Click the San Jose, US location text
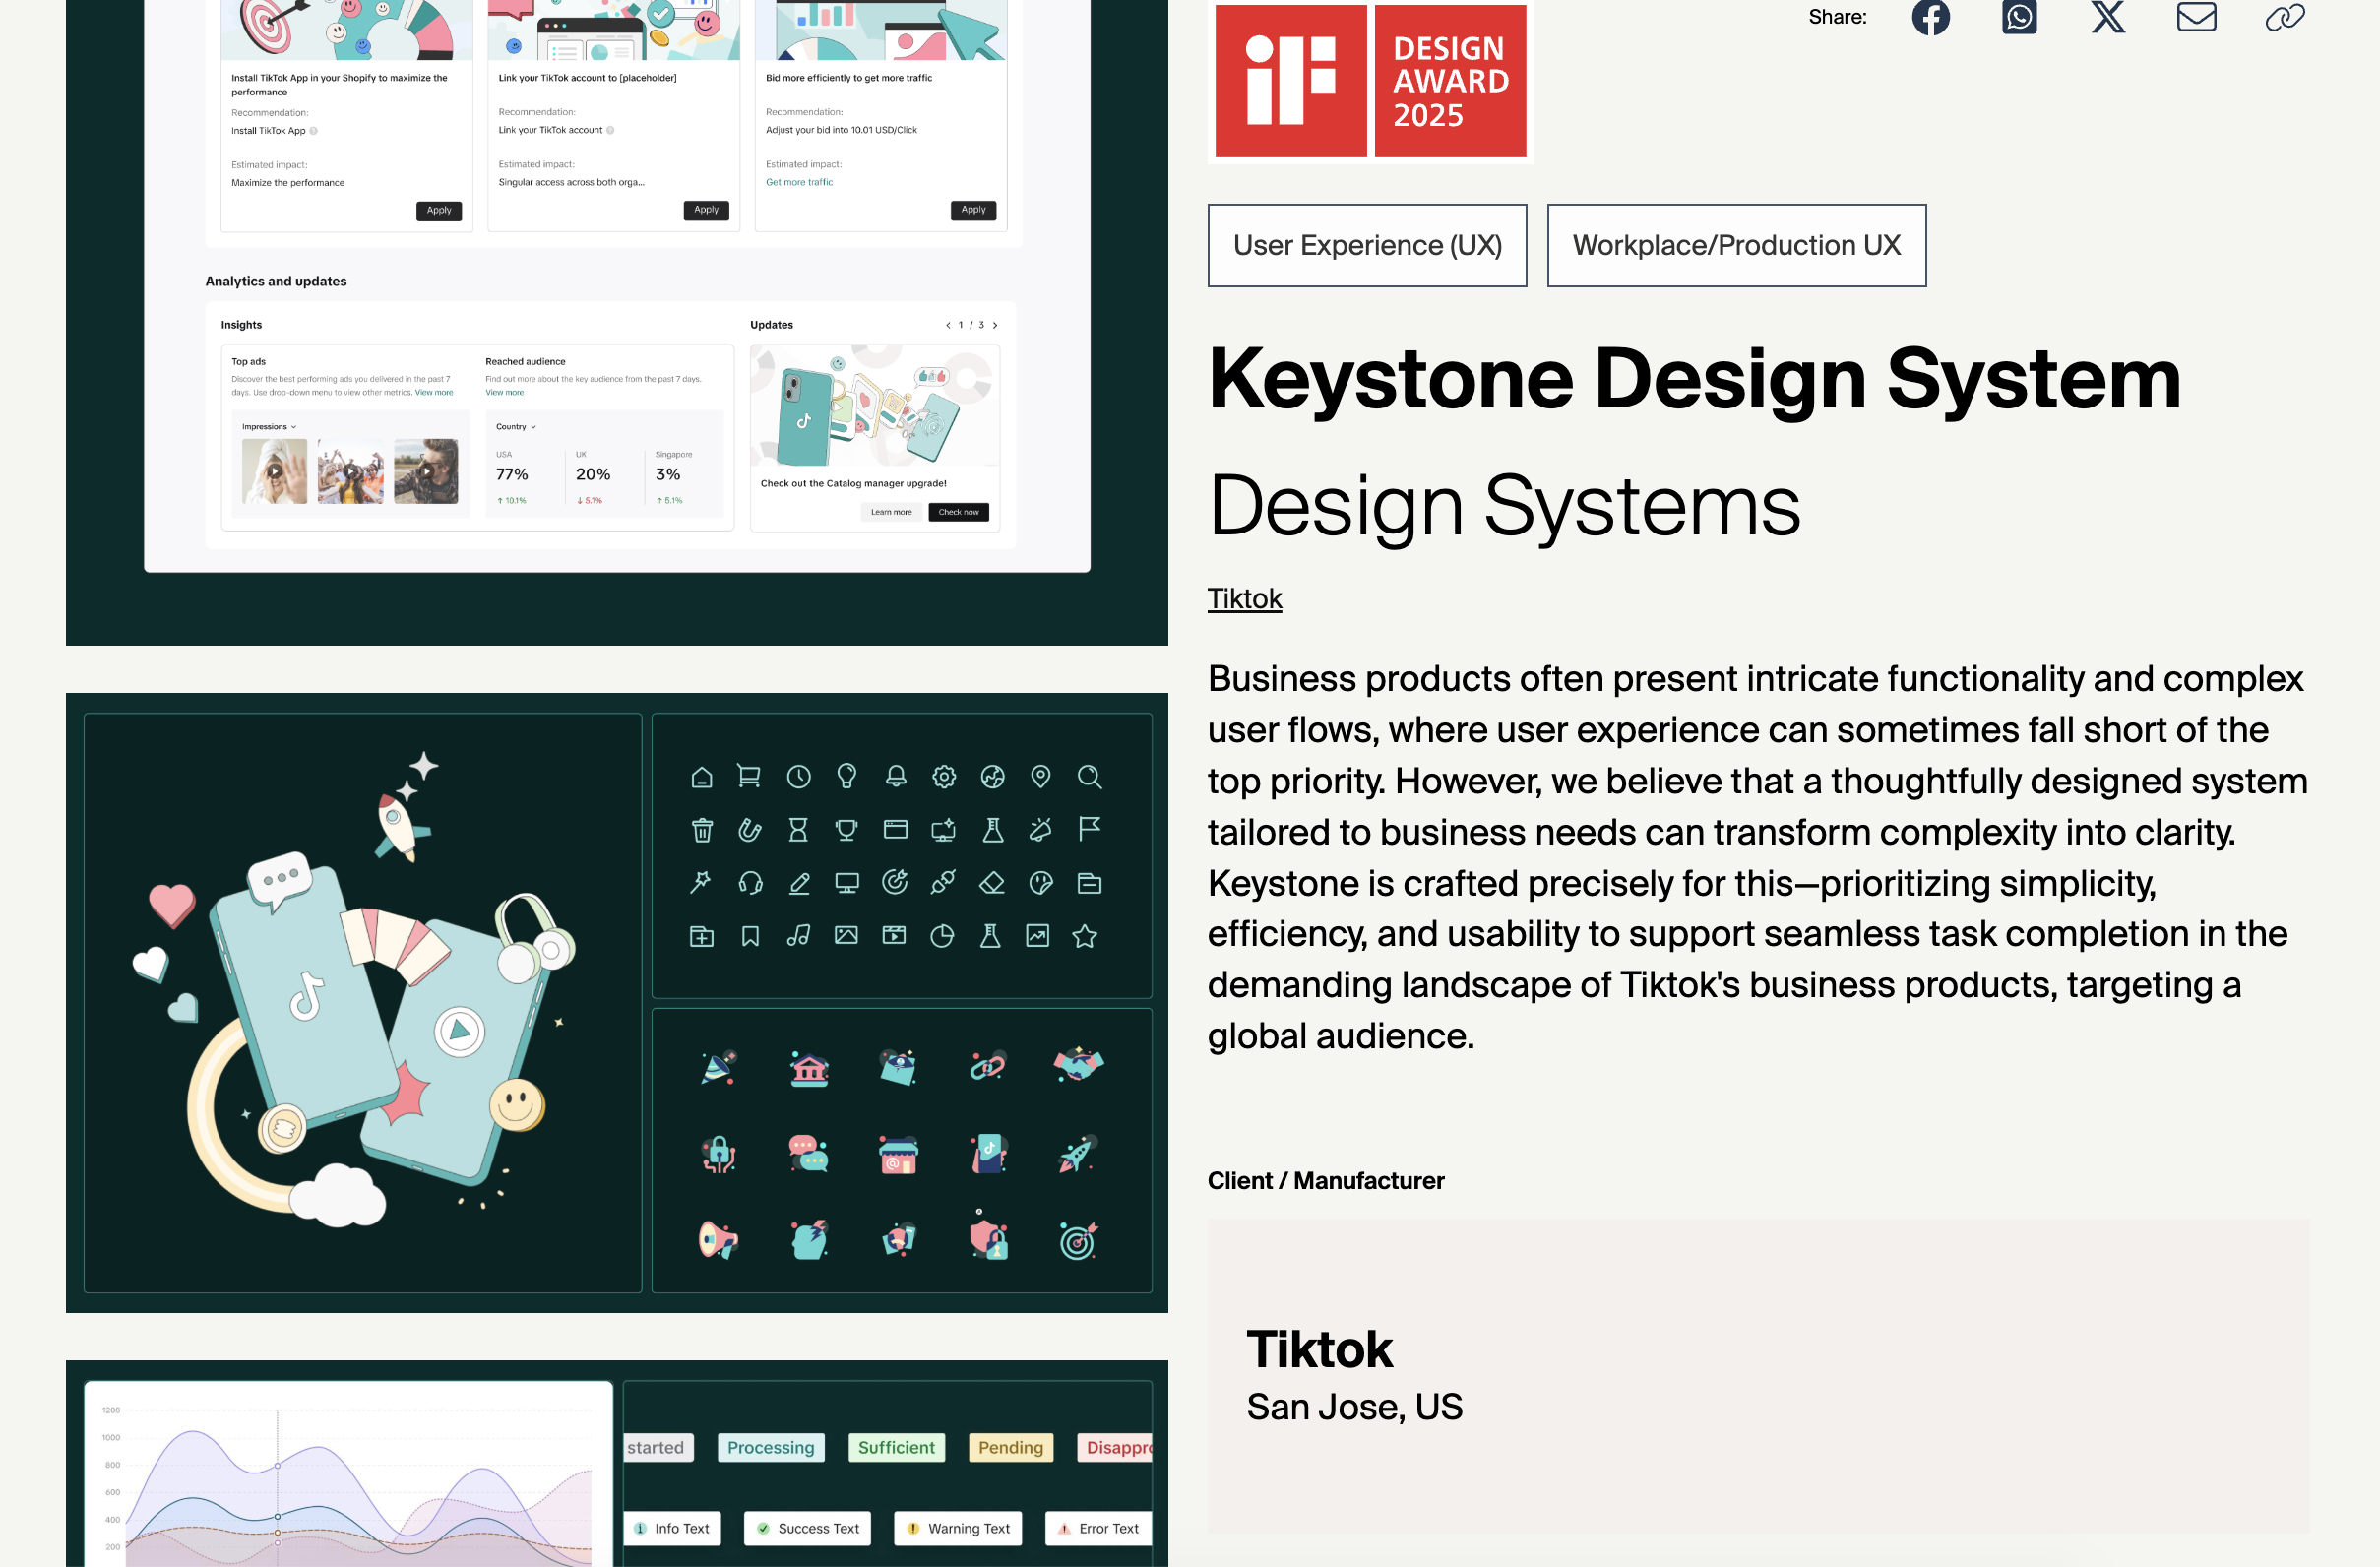 click(1354, 1406)
